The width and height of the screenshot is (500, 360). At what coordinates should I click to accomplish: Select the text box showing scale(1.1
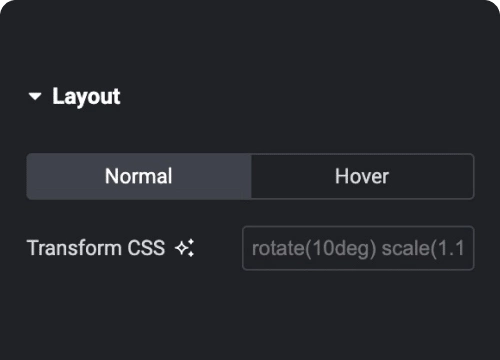tap(358, 248)
